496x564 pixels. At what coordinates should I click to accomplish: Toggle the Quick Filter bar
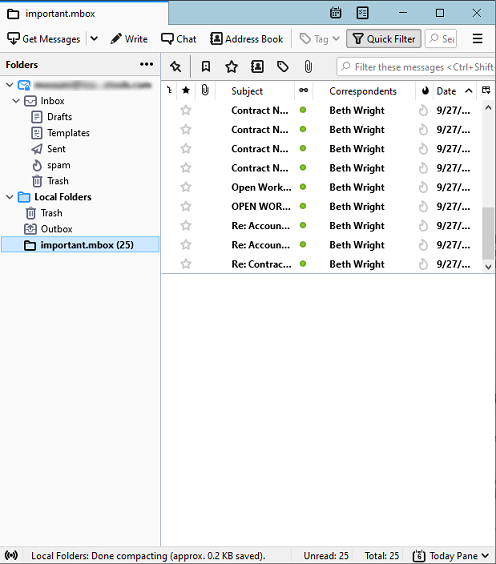pos(383,39)
